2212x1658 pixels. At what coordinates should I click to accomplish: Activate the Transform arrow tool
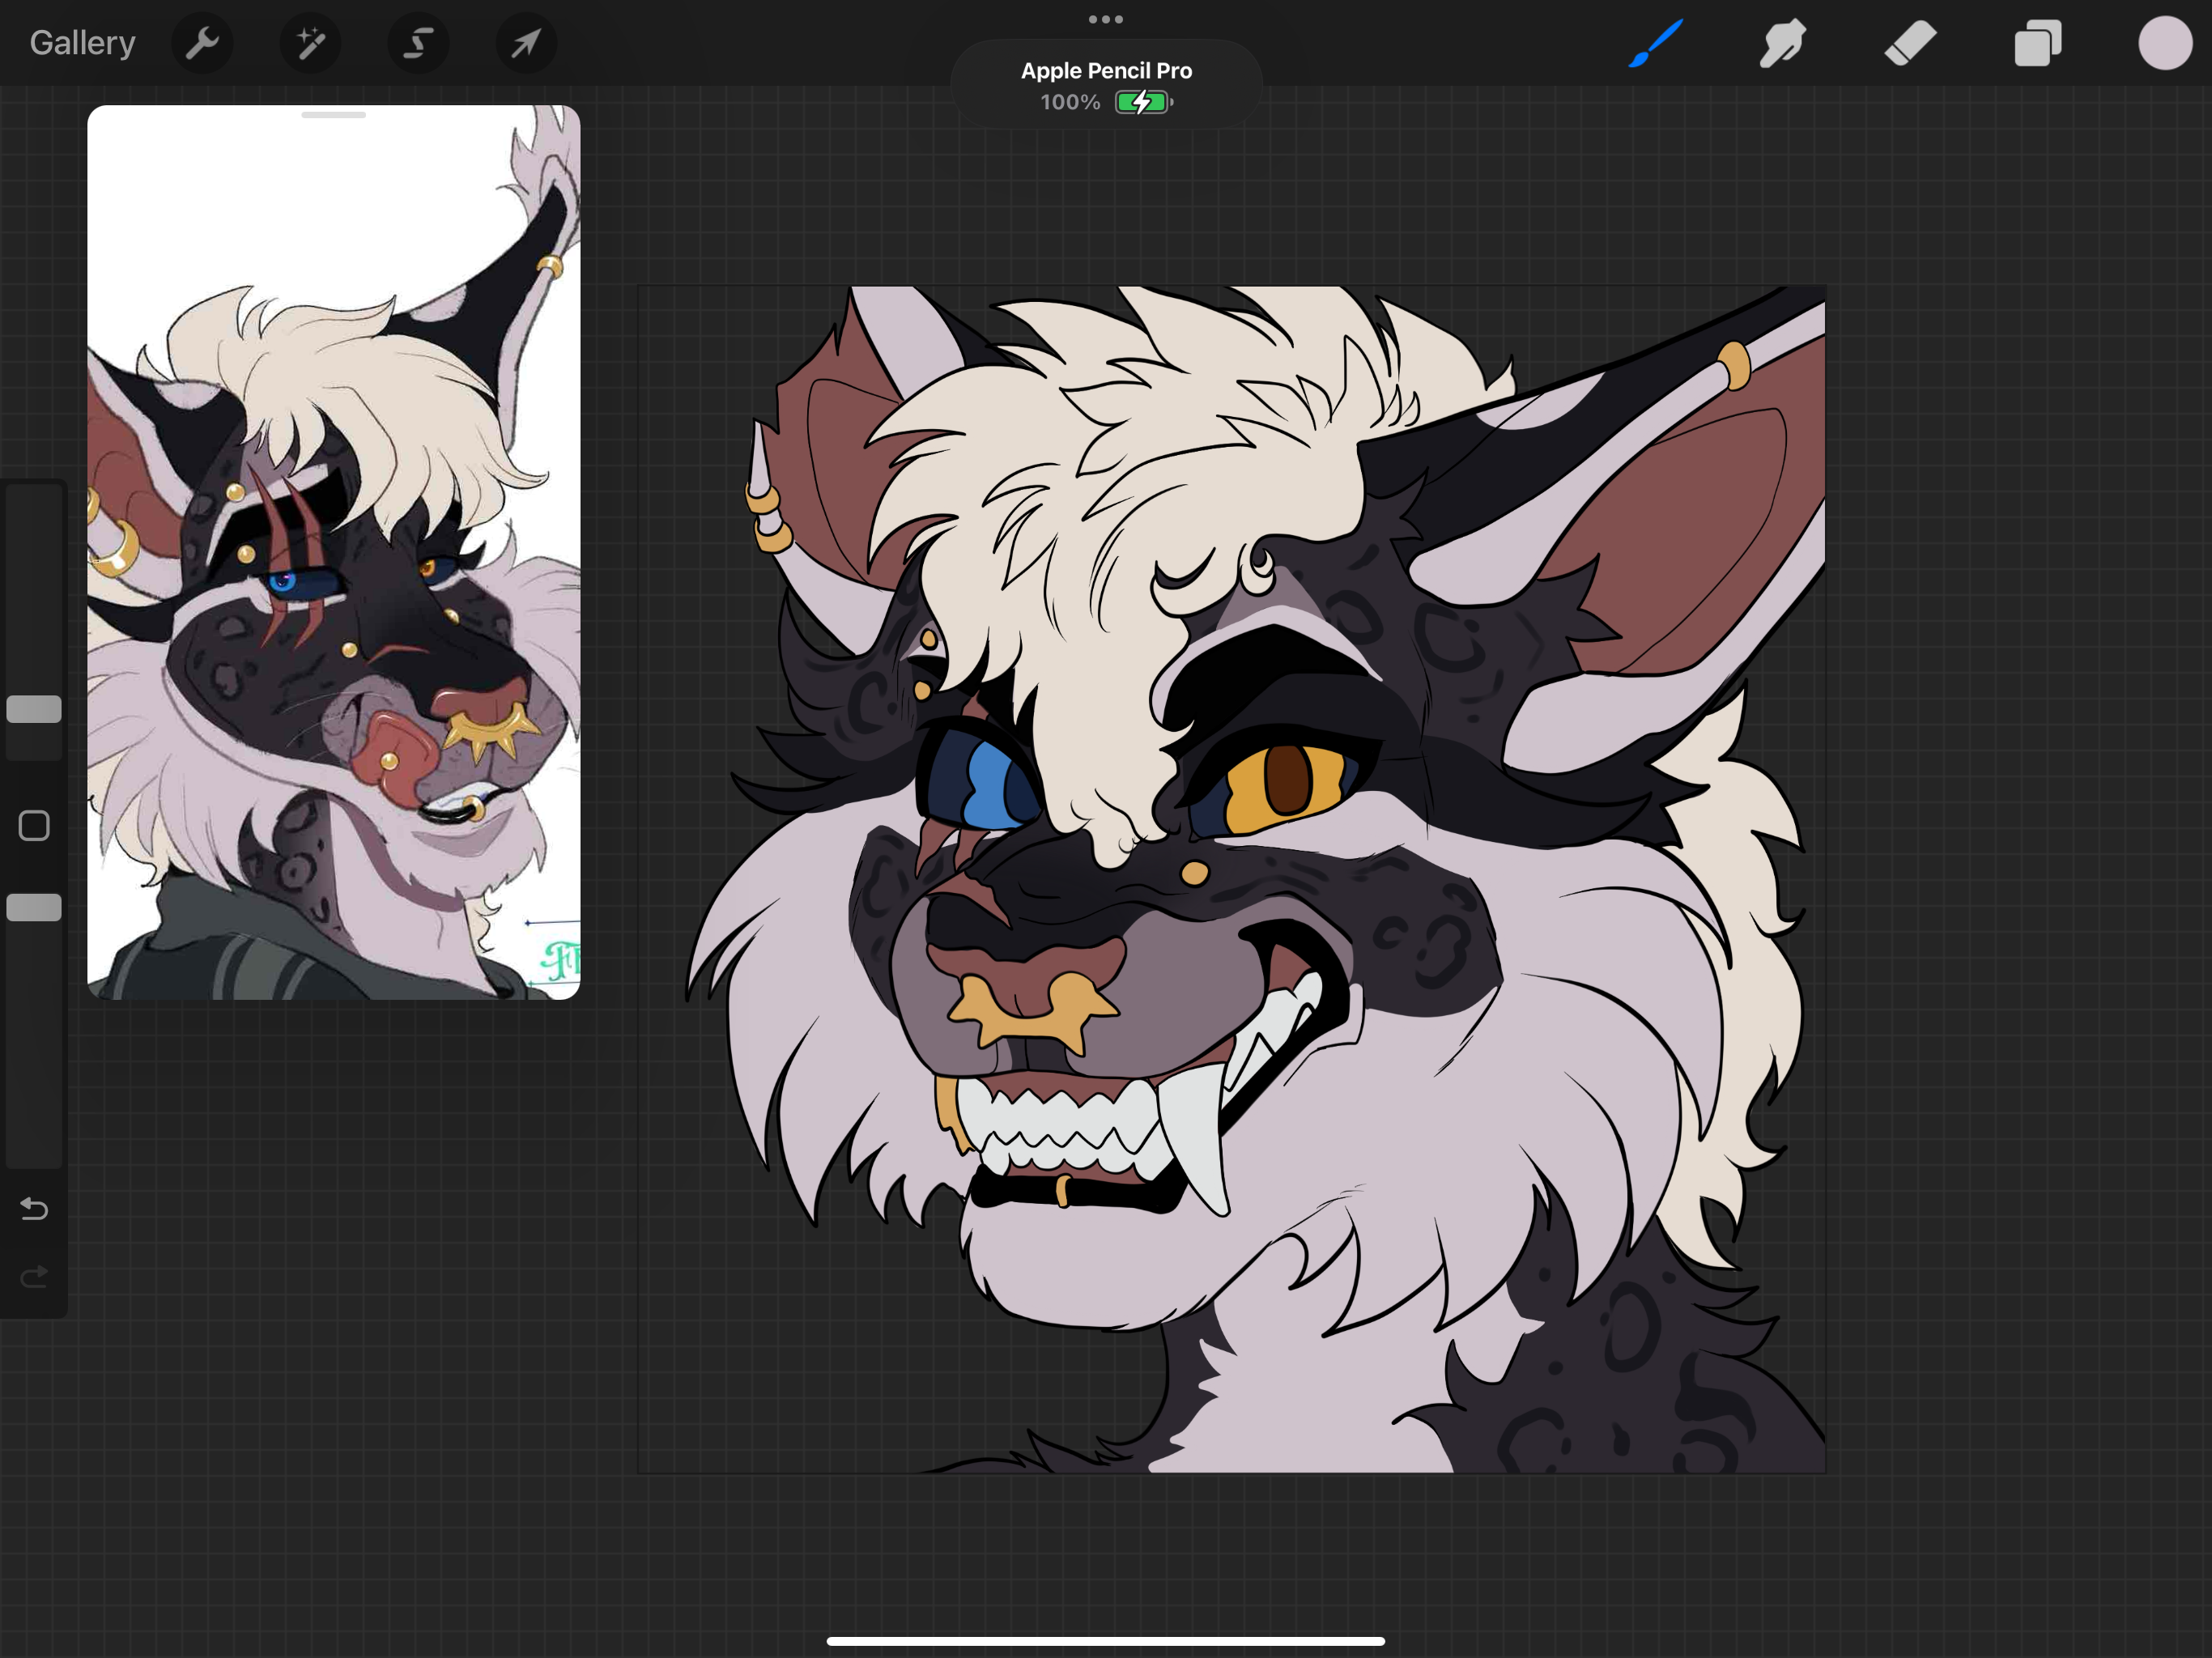(526, 43)
